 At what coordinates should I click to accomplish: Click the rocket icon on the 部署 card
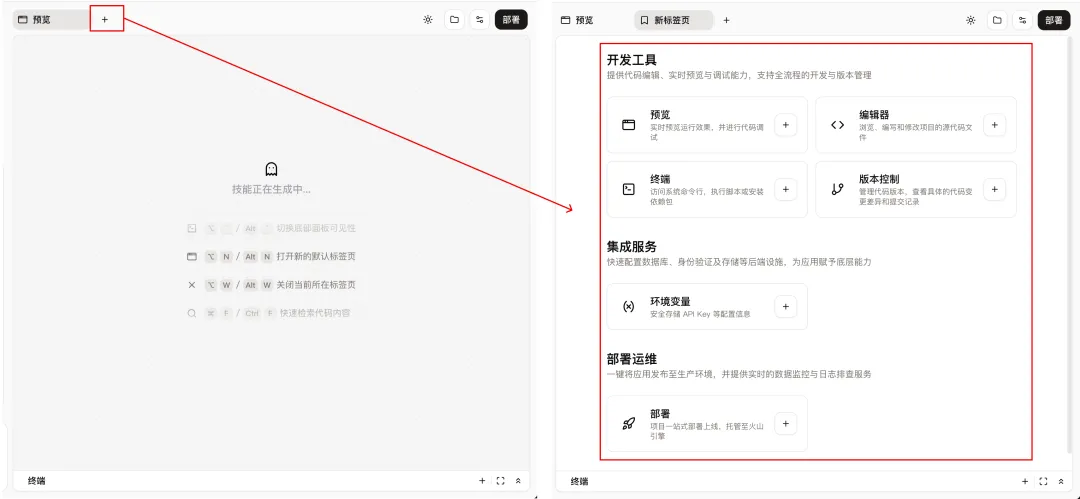(629, 424)
